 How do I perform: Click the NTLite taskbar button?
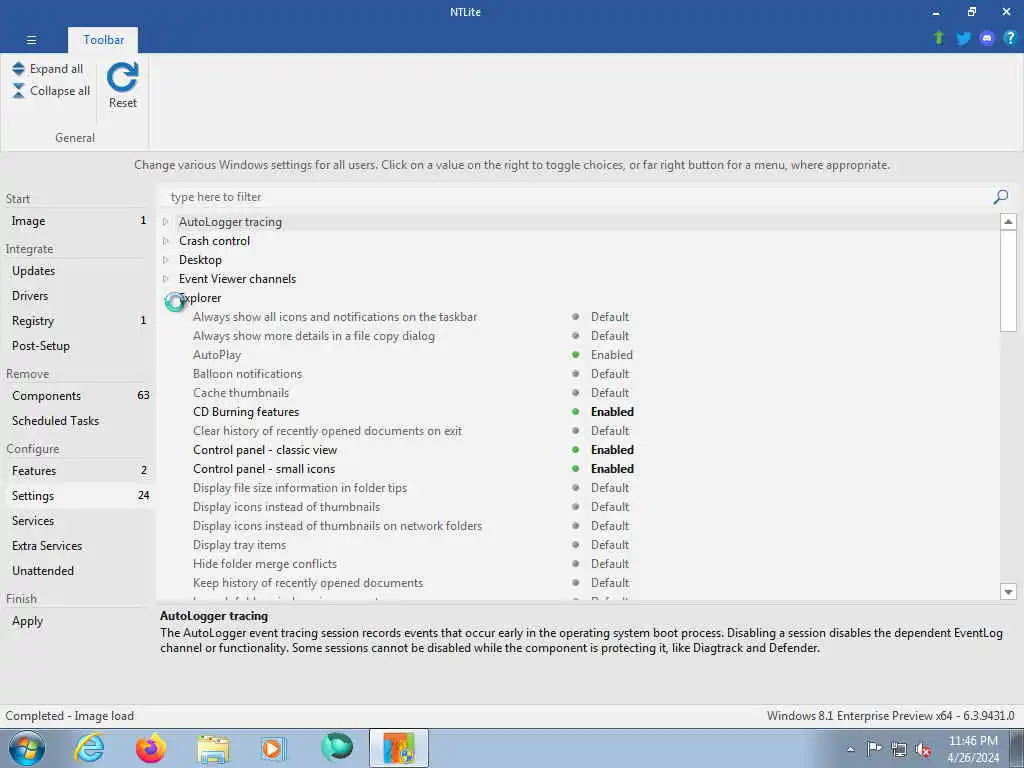399,748
